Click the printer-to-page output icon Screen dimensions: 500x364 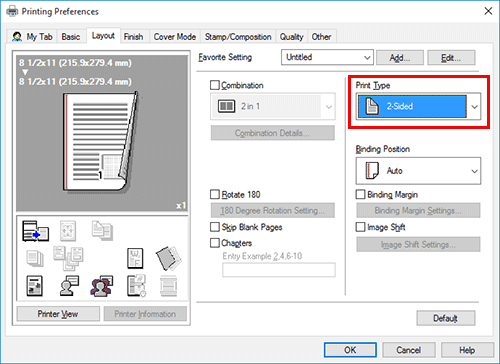[x=35, y=231]
